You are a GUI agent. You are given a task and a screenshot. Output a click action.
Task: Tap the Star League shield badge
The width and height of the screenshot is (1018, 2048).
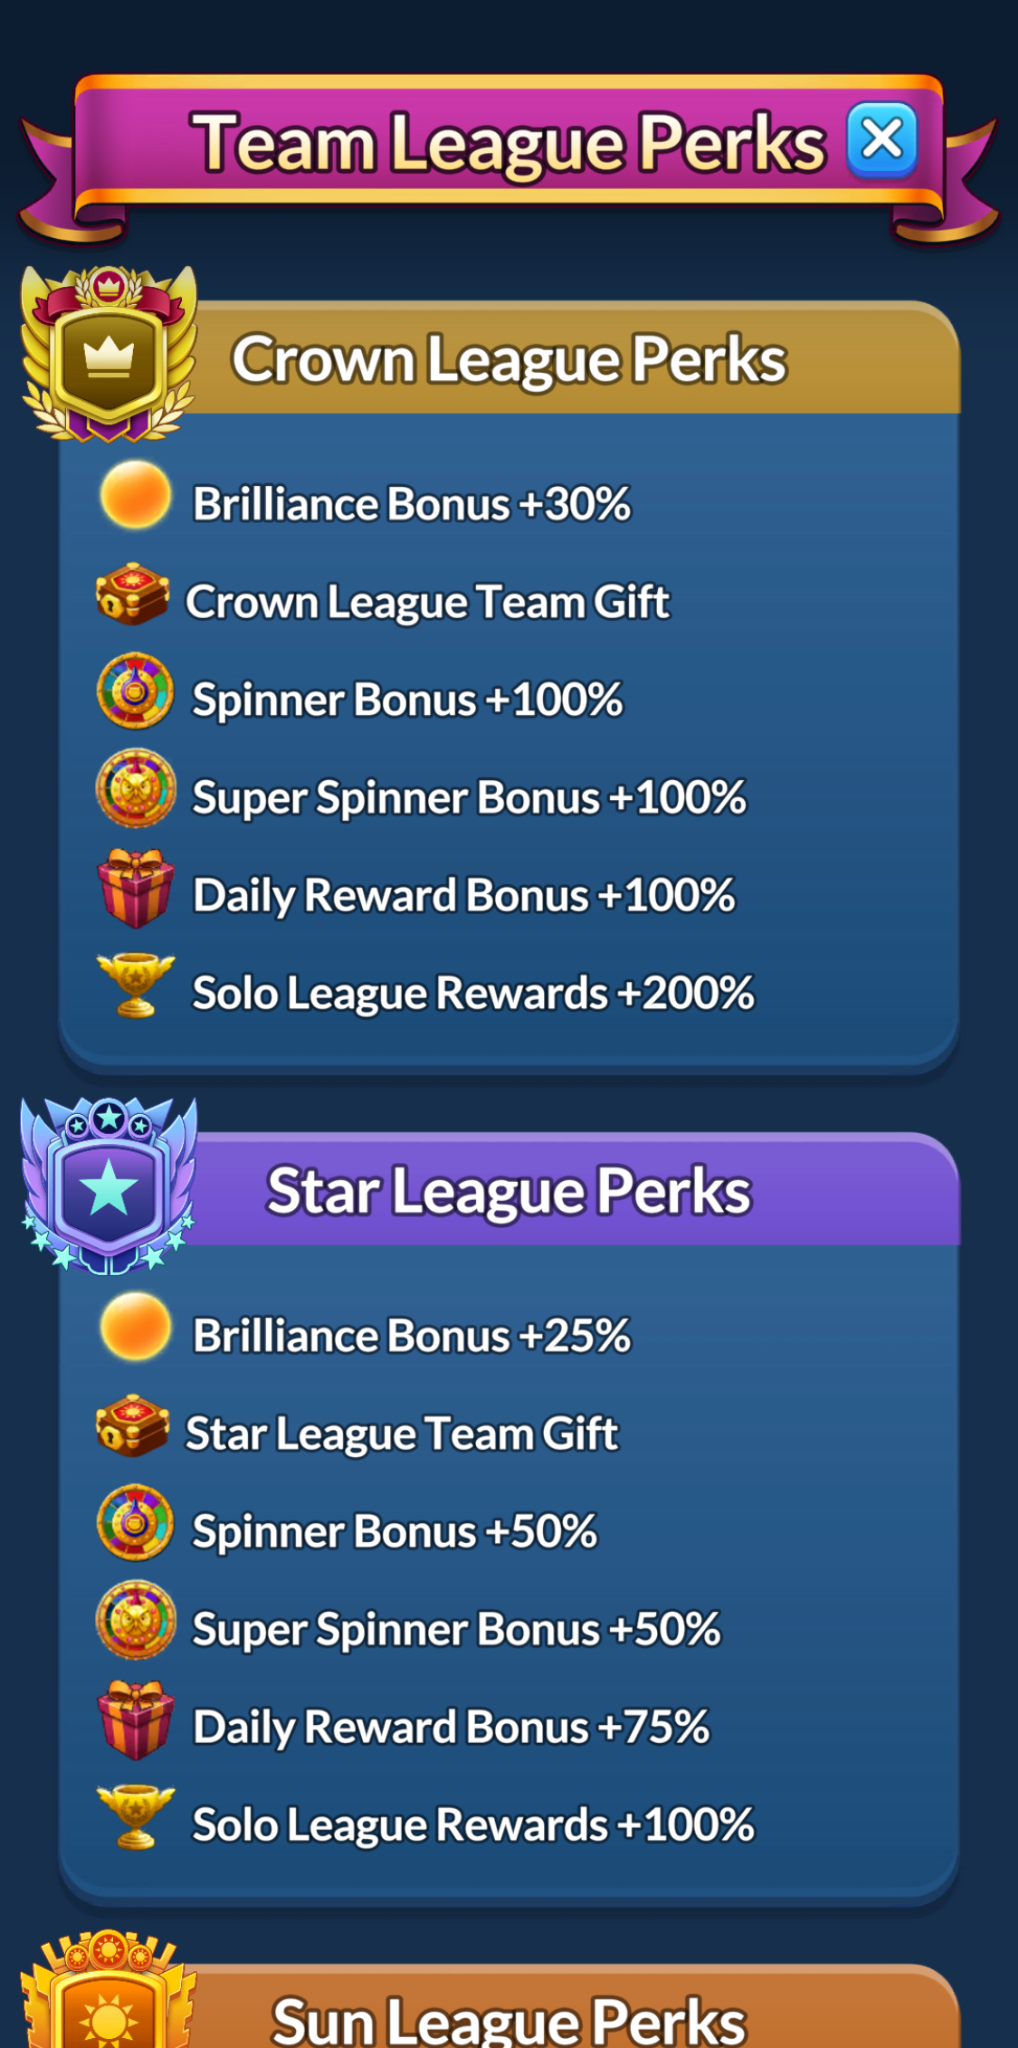[109, 1186]
